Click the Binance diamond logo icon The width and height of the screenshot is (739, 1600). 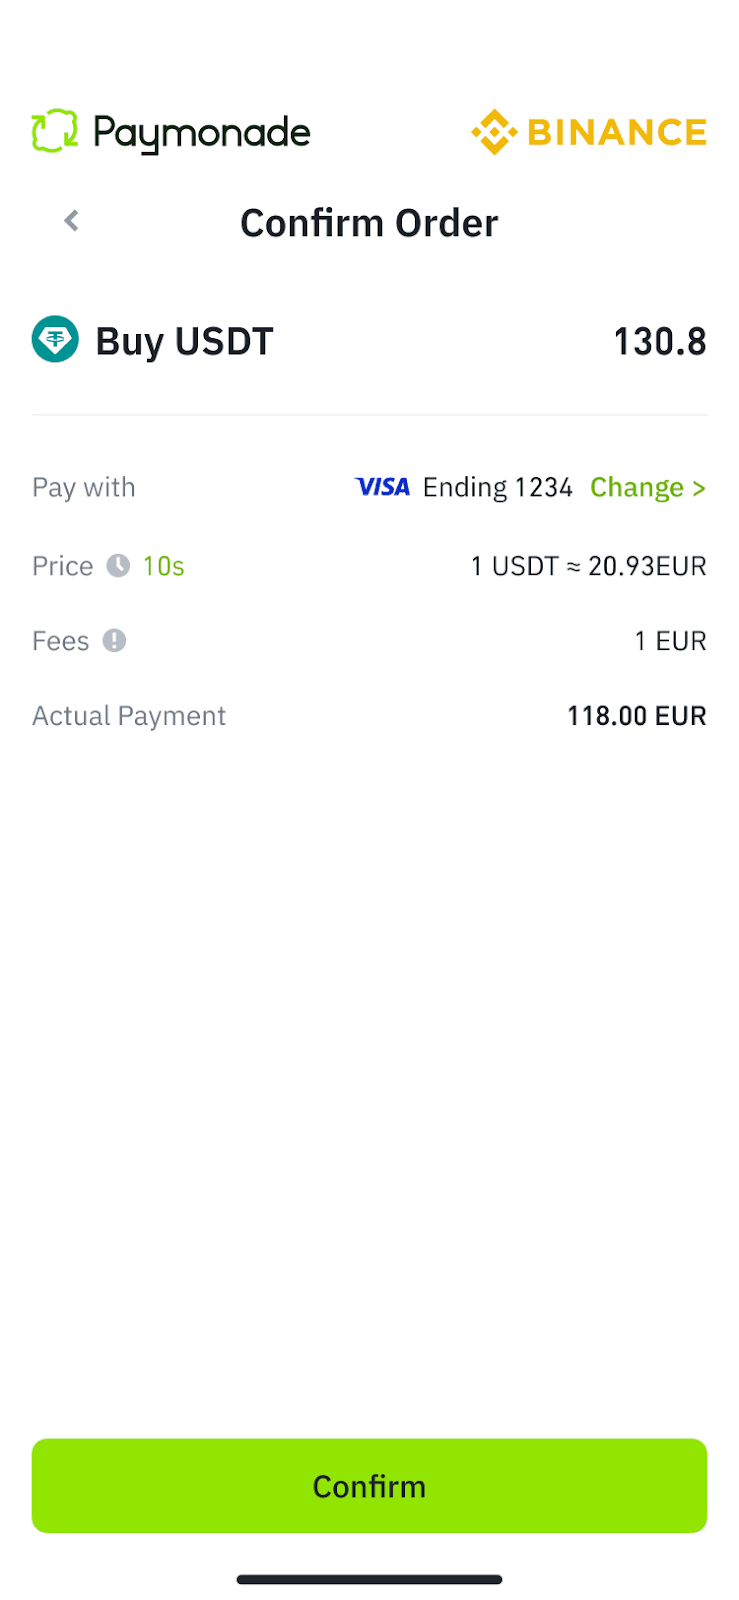click(x=493, y=132)
